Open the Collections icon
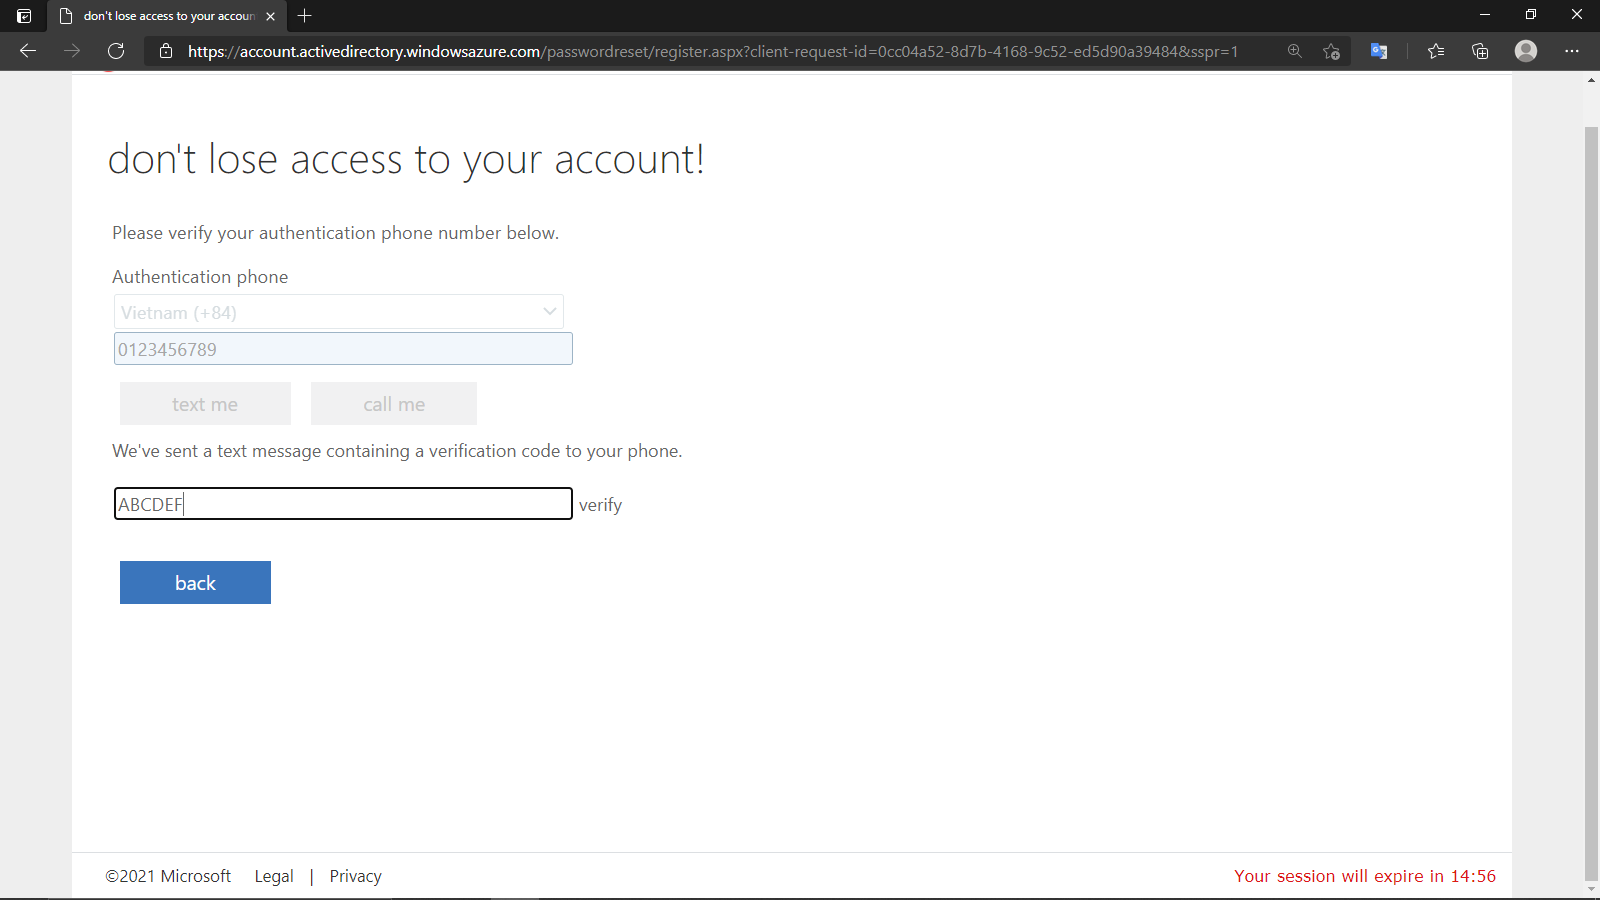This screenshot has height=900, width=1600. pyautogui.click(x=1480, y=51)
